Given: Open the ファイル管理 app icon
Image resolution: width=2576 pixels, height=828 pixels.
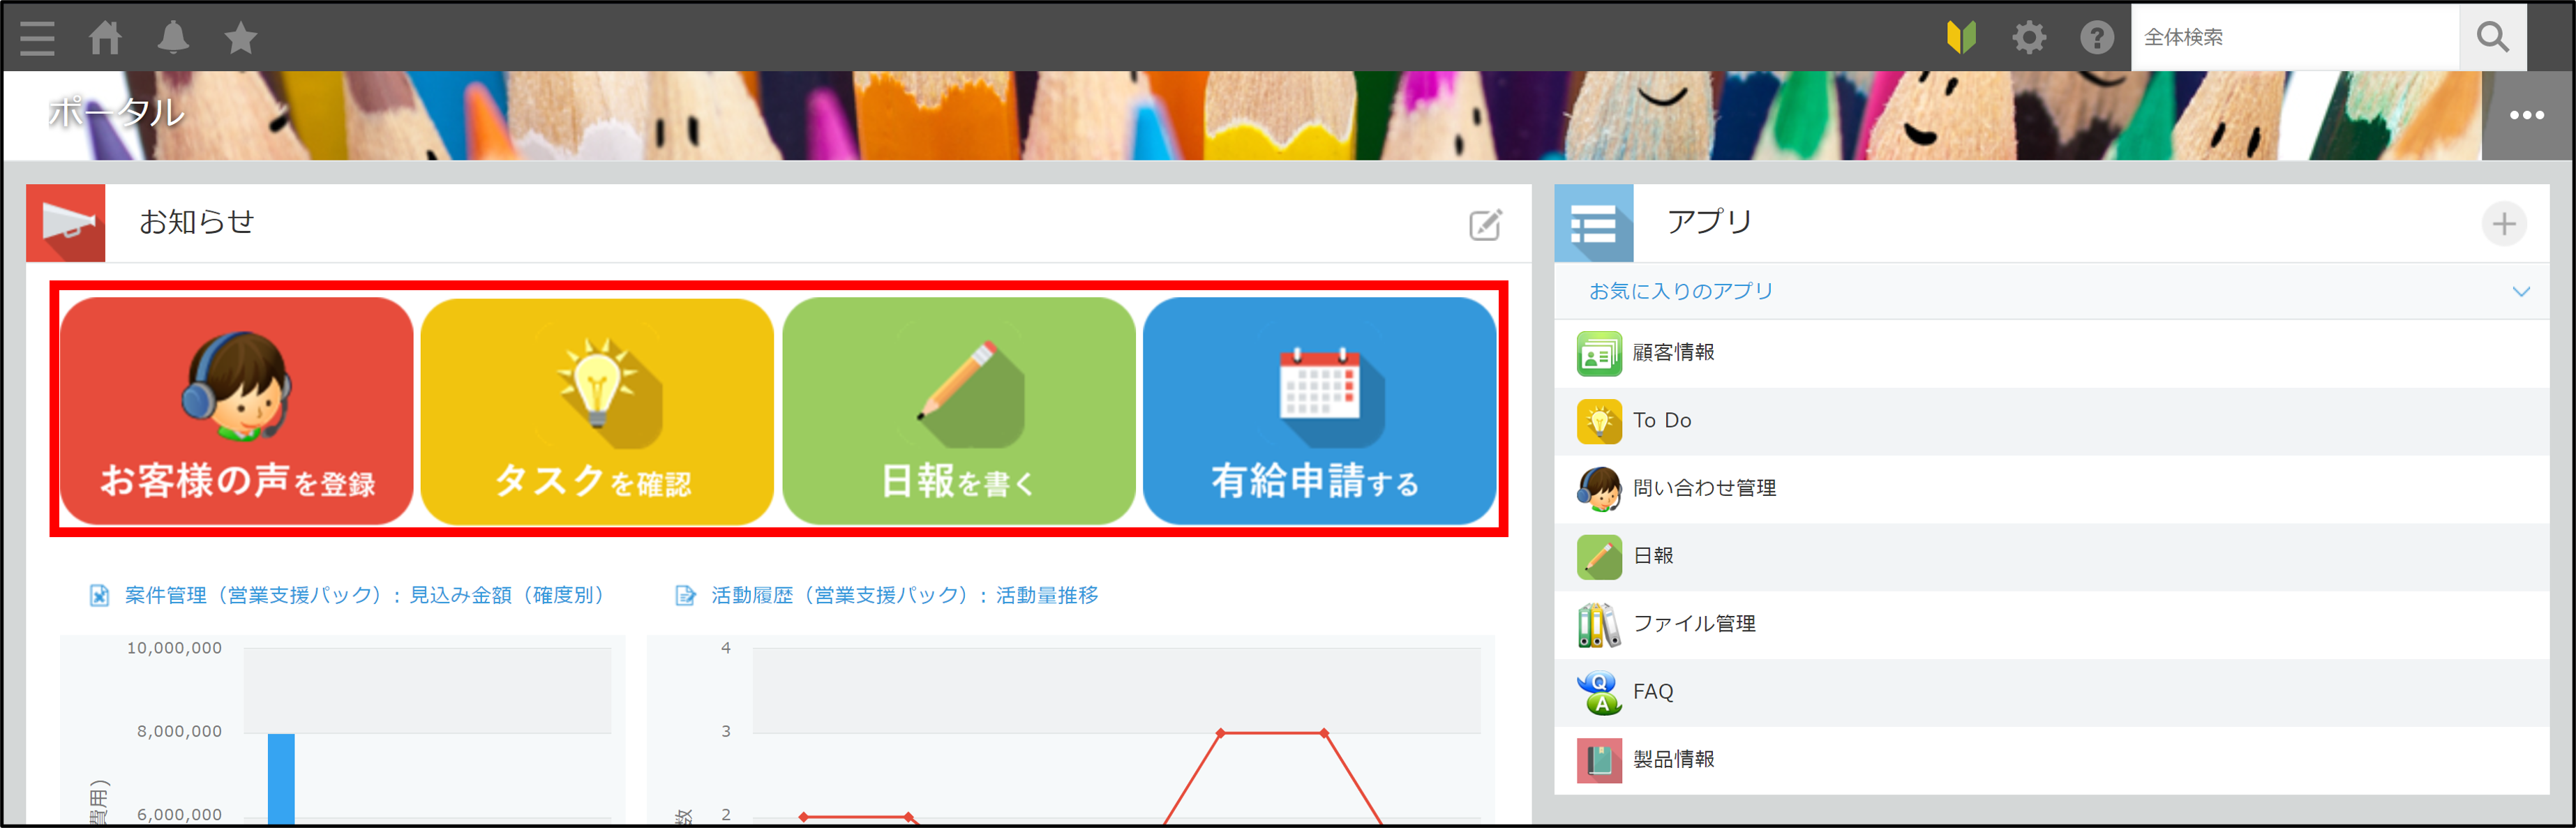Looking at the screenshot, I should [1599, 623].
